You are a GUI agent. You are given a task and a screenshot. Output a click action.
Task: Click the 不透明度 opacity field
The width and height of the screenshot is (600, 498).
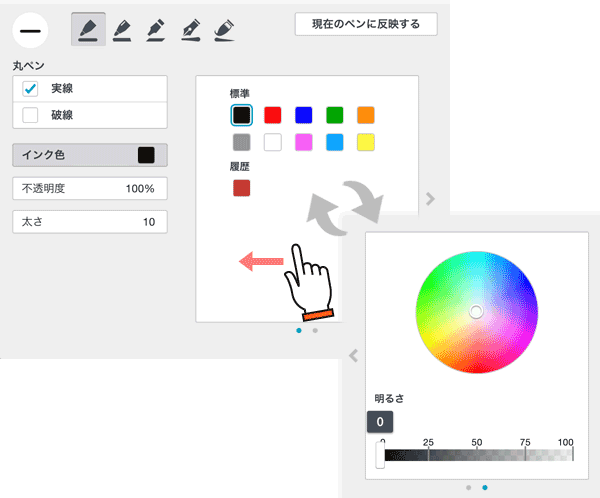[89, 188]
